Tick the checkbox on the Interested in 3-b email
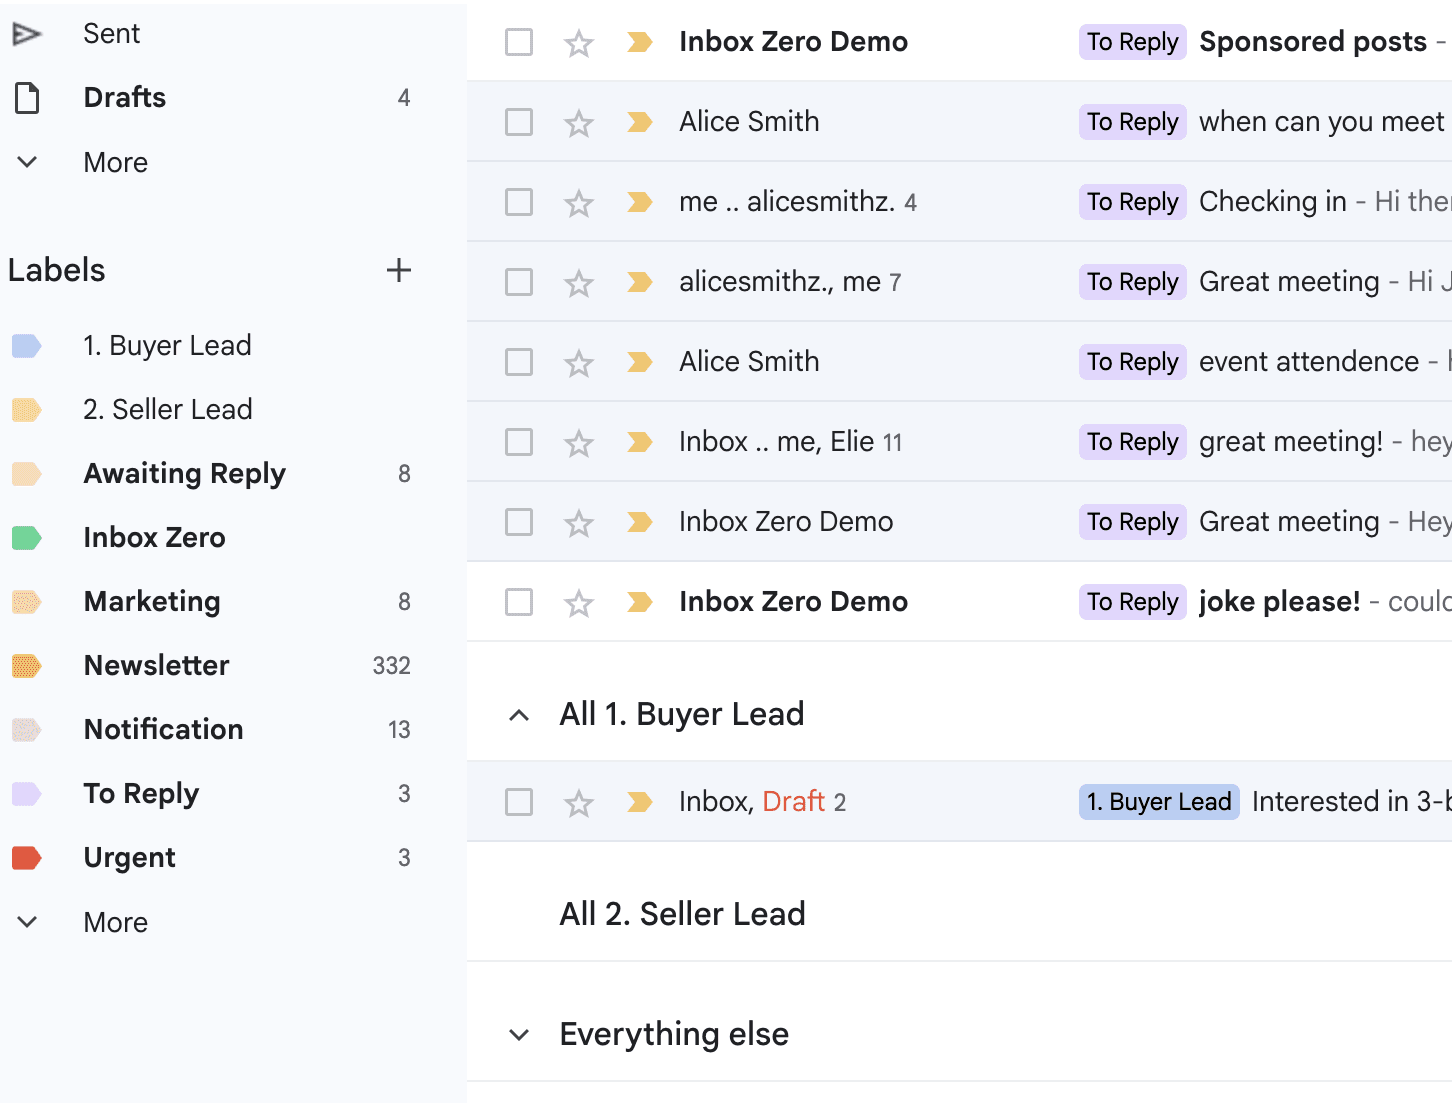Screen dimensions: 1452x1103 point(518,801)
